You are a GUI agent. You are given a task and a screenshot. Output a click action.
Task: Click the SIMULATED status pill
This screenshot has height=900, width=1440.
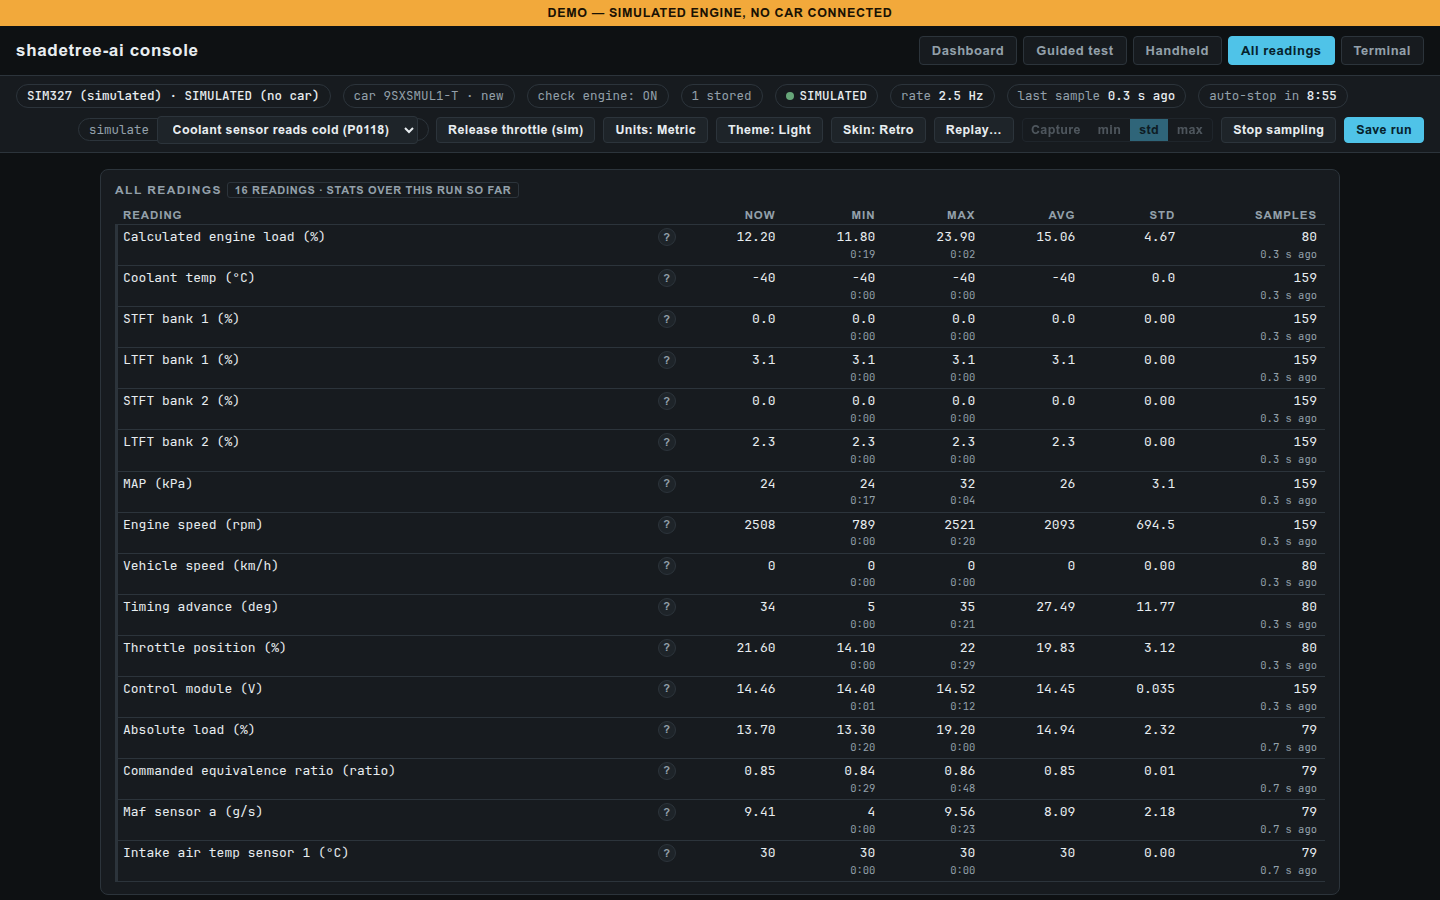coord(826,96)
